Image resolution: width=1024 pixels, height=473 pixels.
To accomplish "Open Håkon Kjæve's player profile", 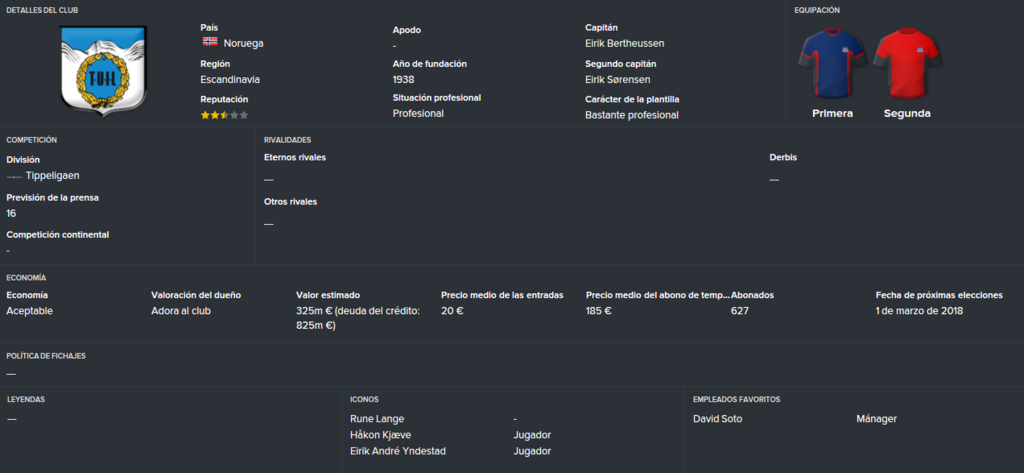I will pos(381,435).
